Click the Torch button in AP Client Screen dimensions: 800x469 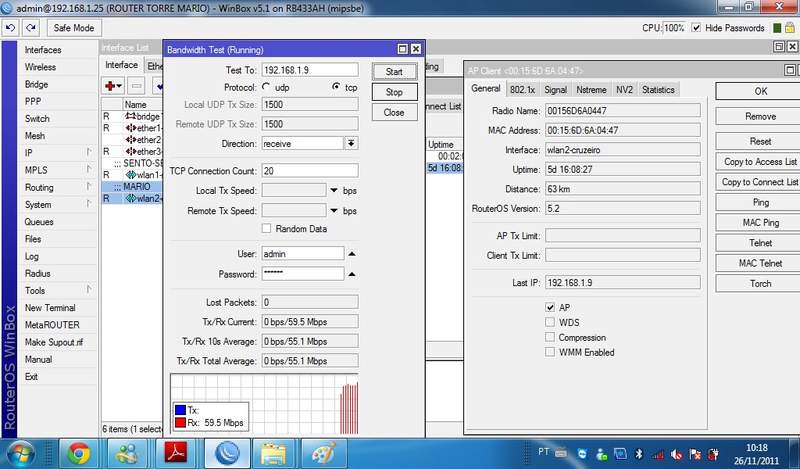(x=760, y=283)
